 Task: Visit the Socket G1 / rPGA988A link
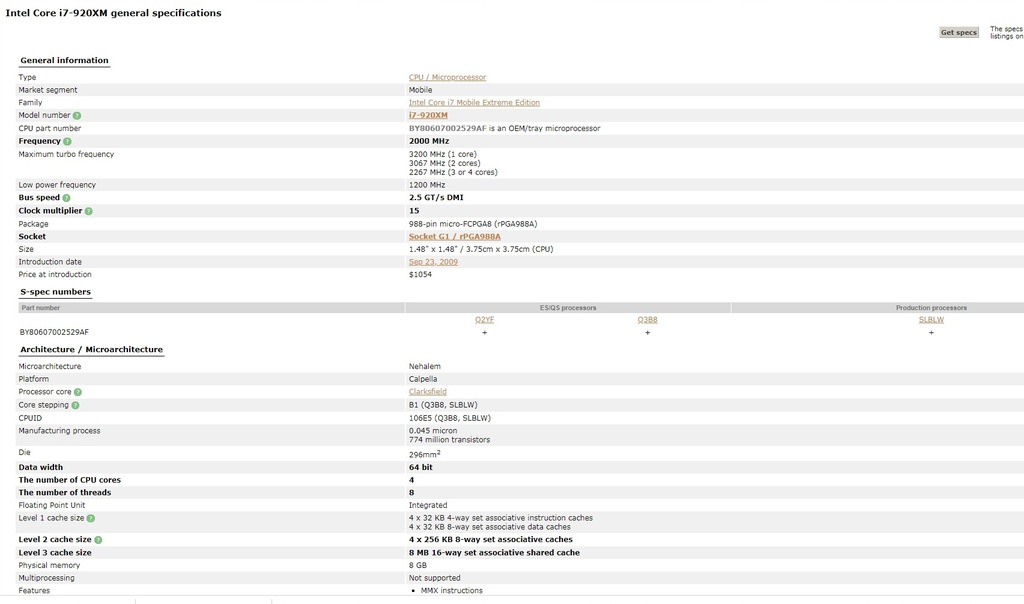(455, 236)
